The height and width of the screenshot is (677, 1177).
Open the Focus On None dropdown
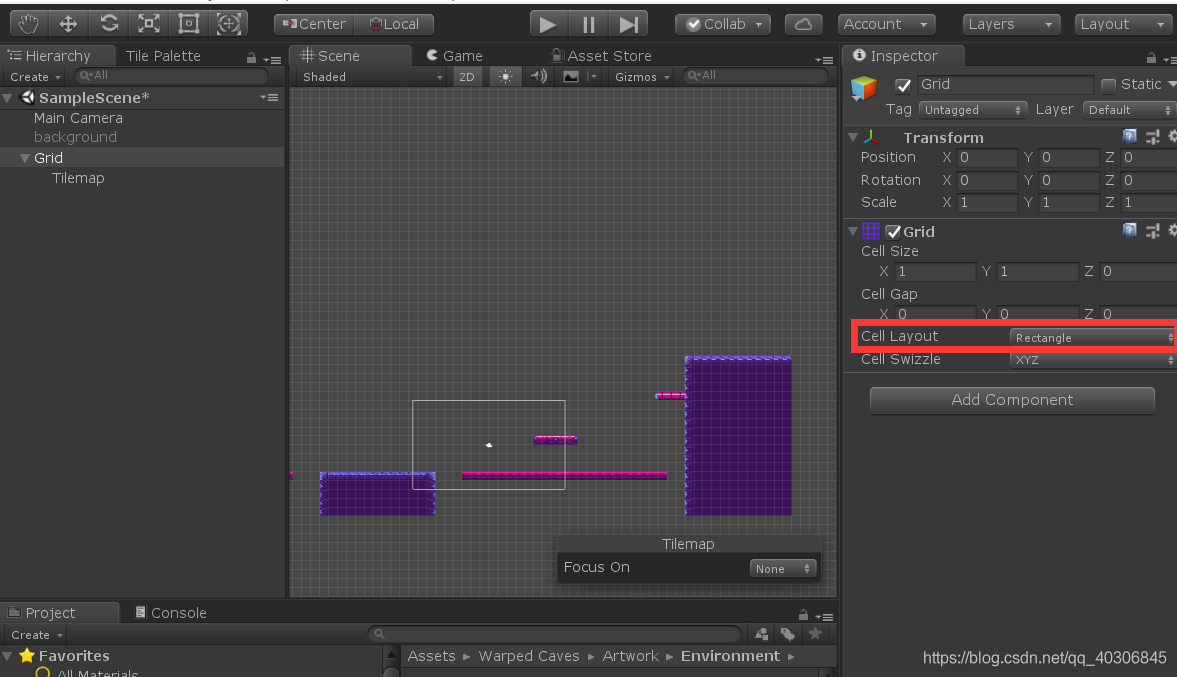click(x=783, y=568)
